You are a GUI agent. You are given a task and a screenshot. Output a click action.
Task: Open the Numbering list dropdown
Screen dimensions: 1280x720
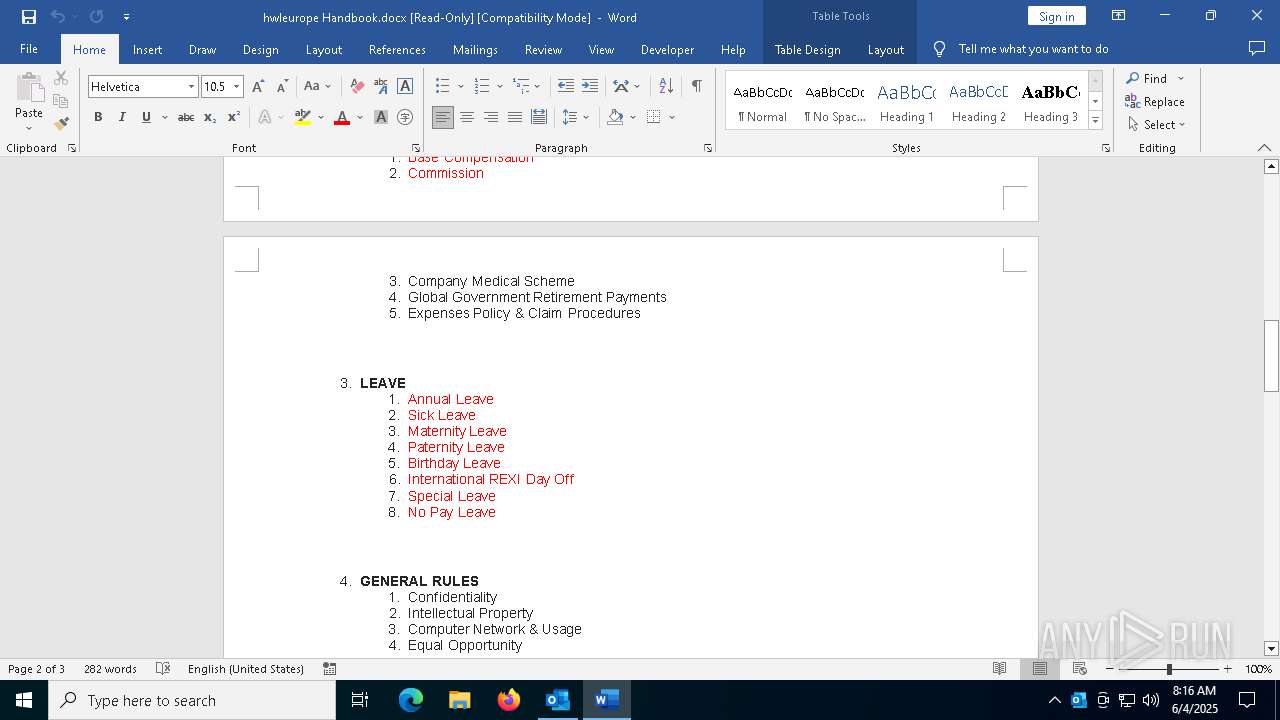499,87
